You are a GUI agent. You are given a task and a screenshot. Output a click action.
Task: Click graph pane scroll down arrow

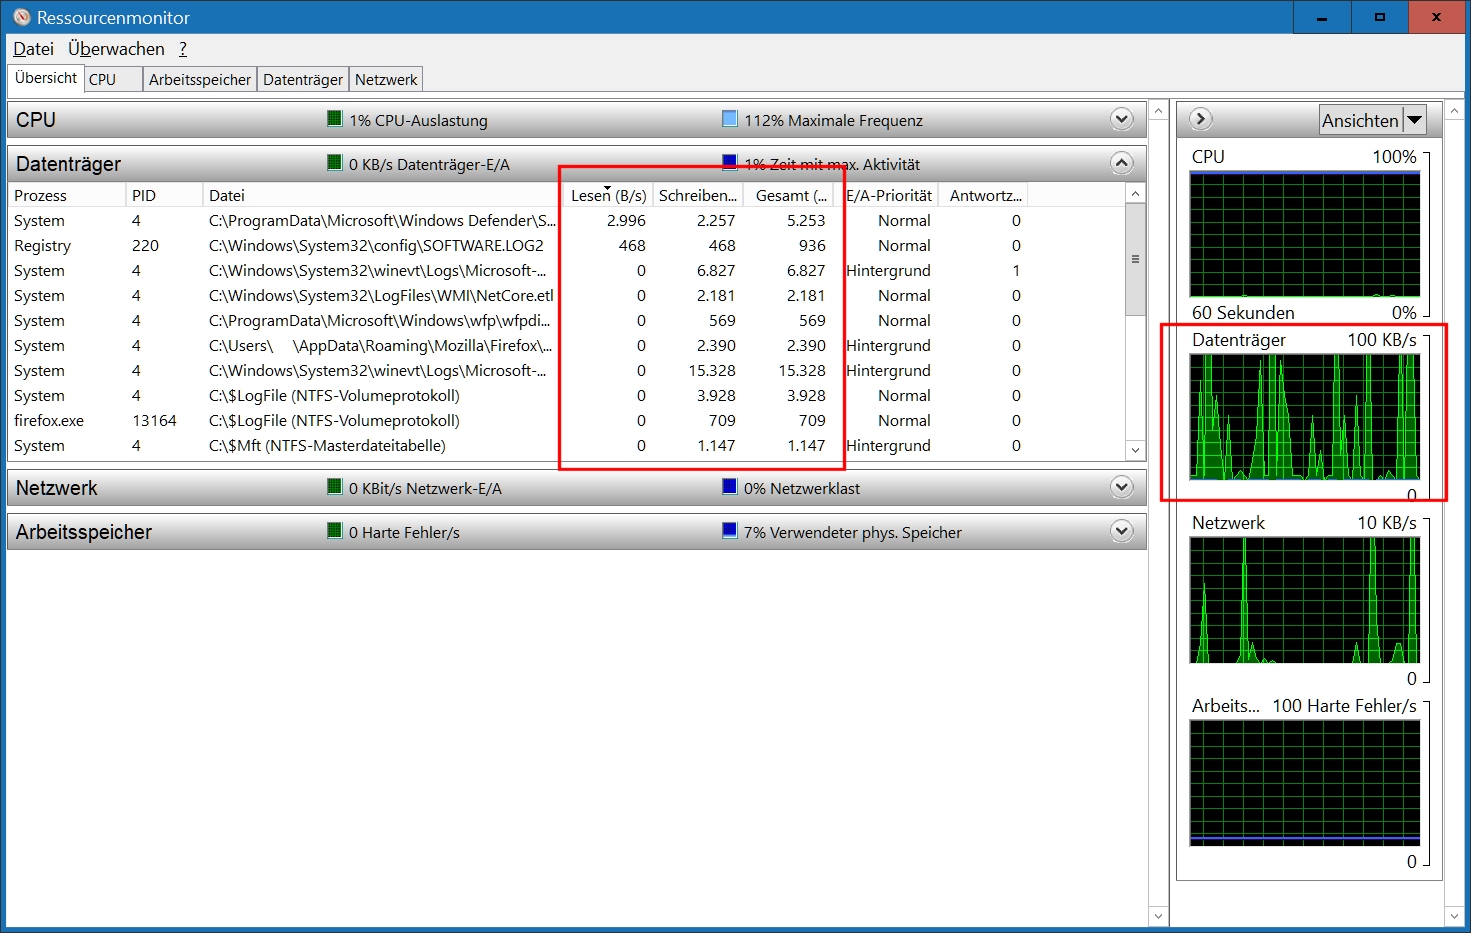(x=1455, y=916)
